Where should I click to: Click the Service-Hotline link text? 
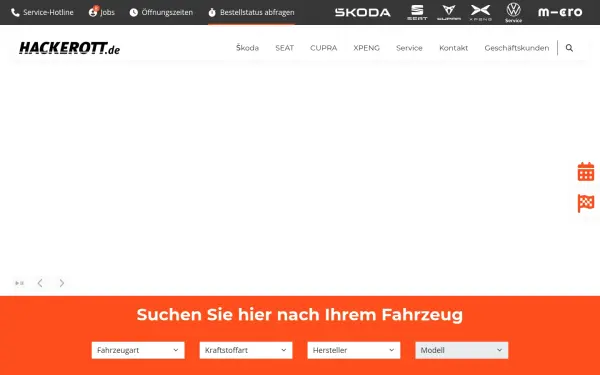pos(48,12)
